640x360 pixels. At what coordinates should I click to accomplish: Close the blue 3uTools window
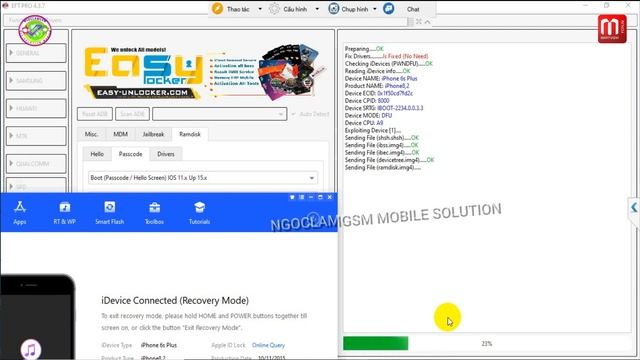(330, 197)
